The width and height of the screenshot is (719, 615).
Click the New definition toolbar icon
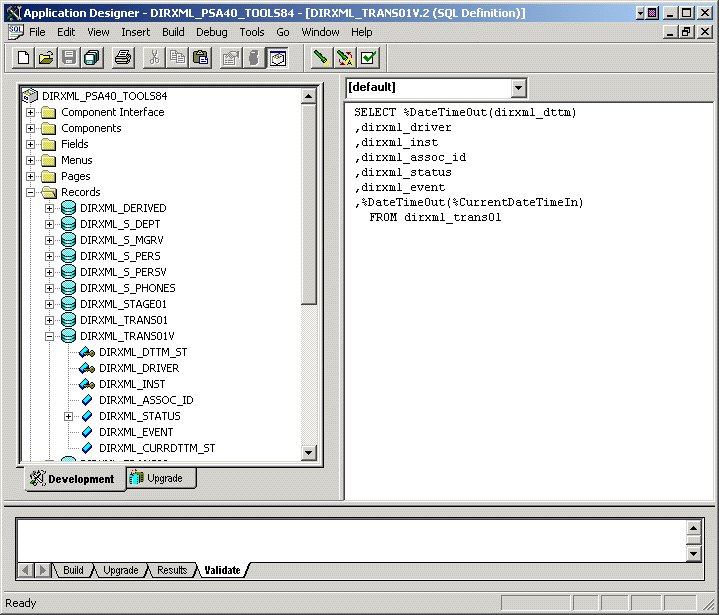coord(23,58)
